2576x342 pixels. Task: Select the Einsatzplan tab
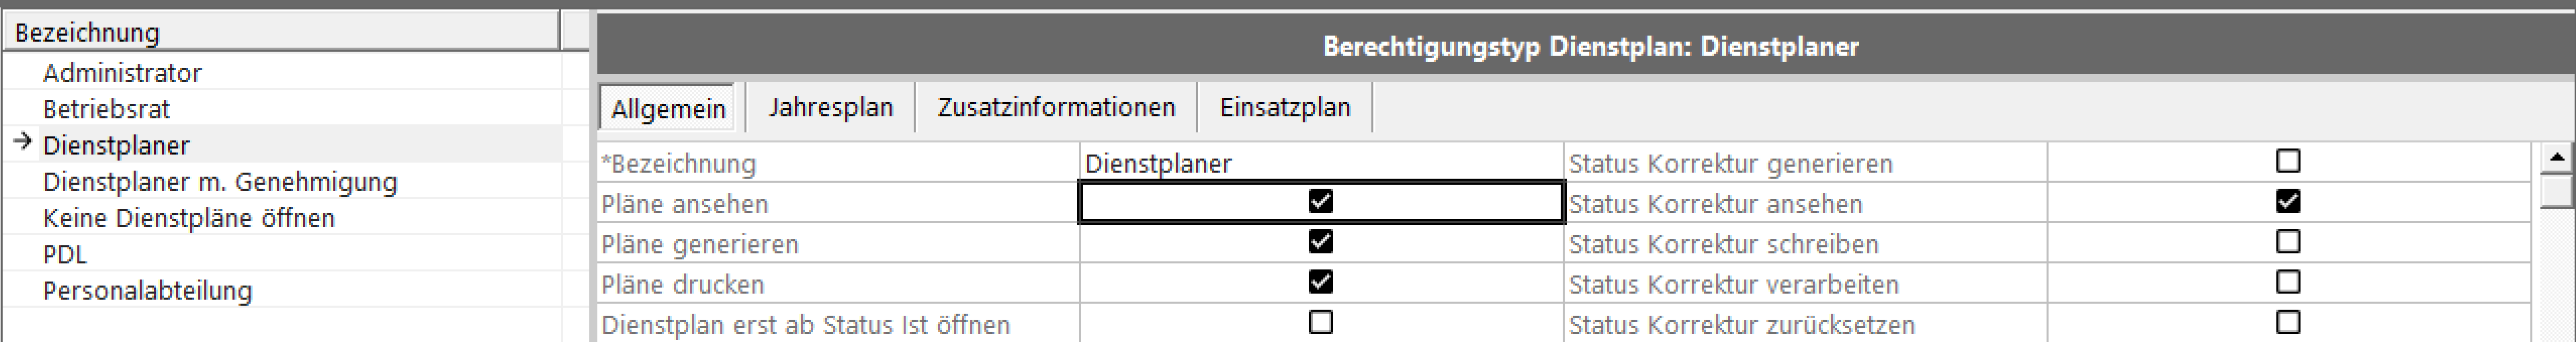pos(1285,108)
